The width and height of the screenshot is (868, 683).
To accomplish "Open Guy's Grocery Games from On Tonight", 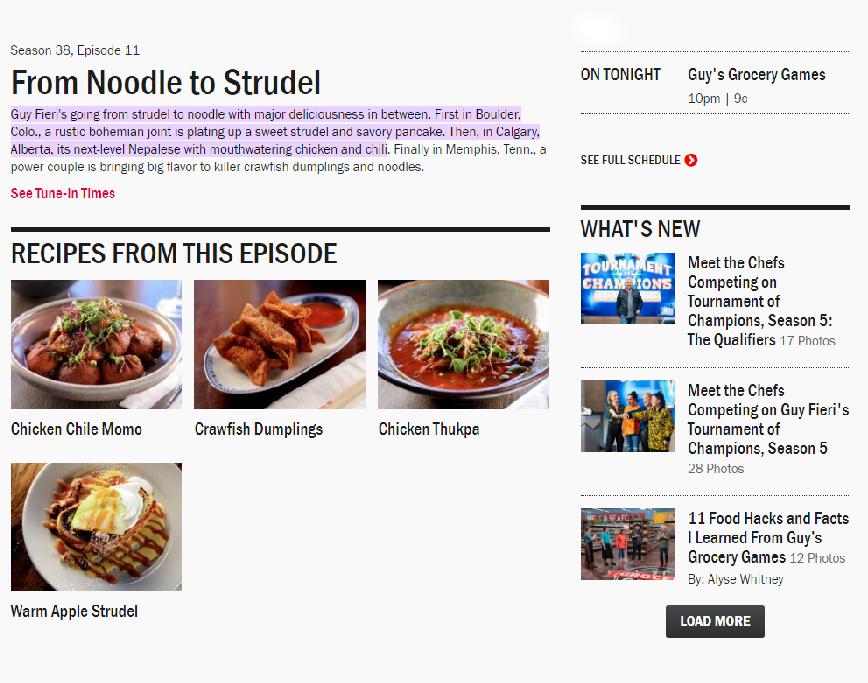I will (756, 74).
